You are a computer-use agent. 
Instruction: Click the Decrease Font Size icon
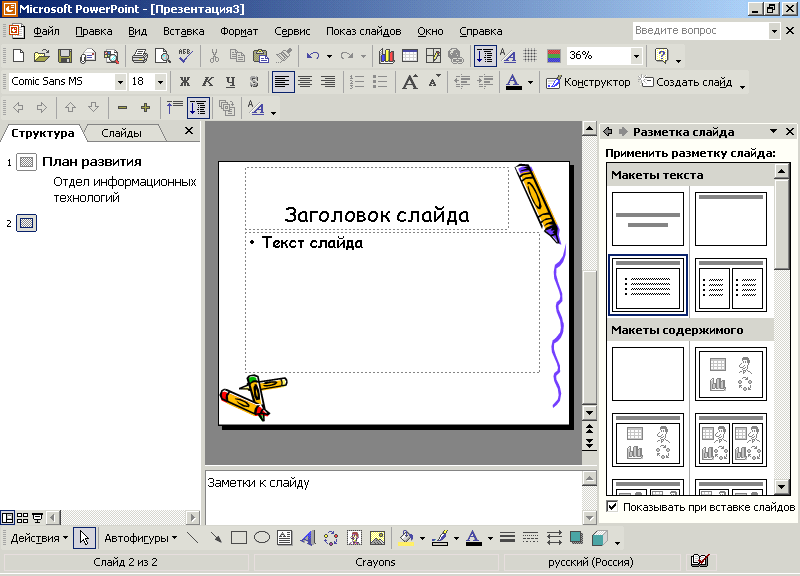coord(434,82)
